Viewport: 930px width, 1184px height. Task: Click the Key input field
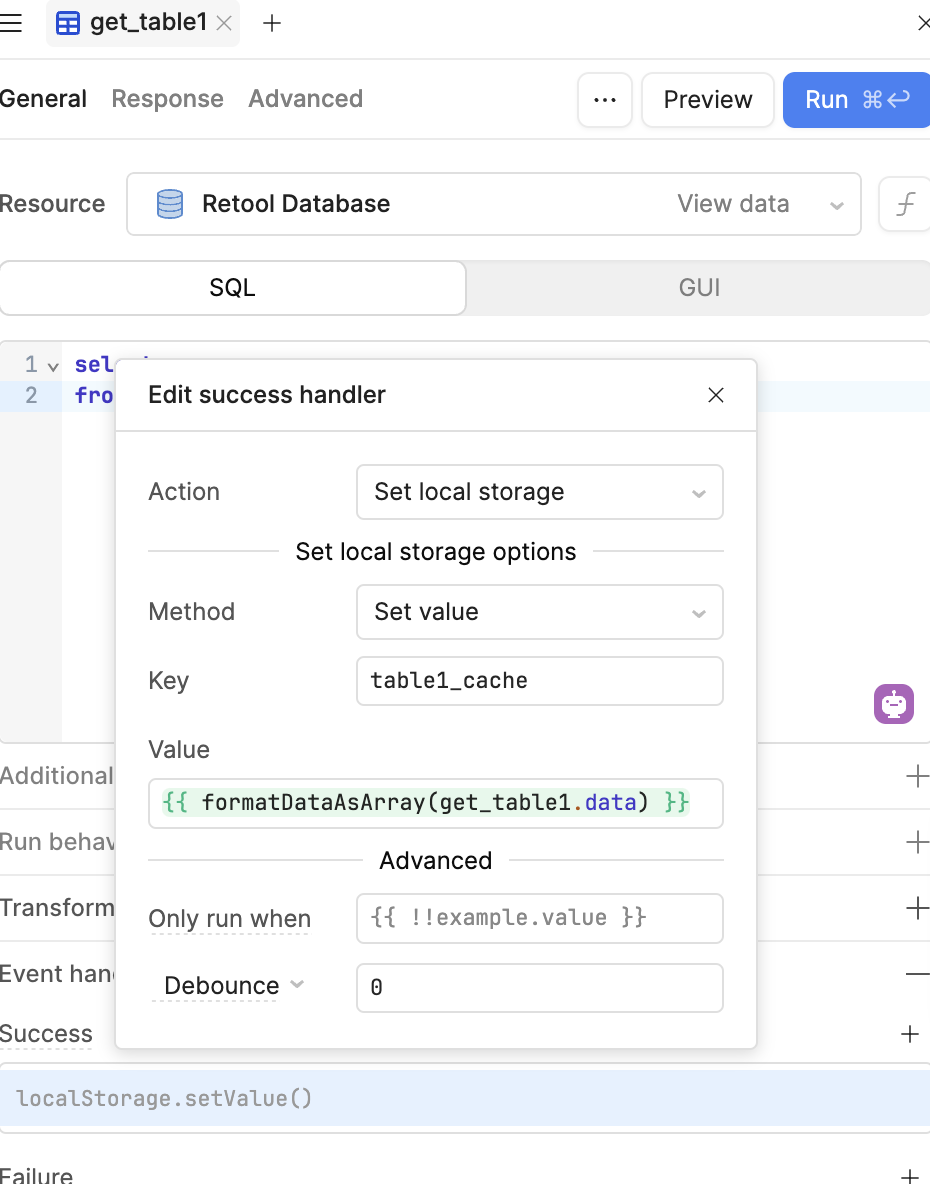[540, 681]
